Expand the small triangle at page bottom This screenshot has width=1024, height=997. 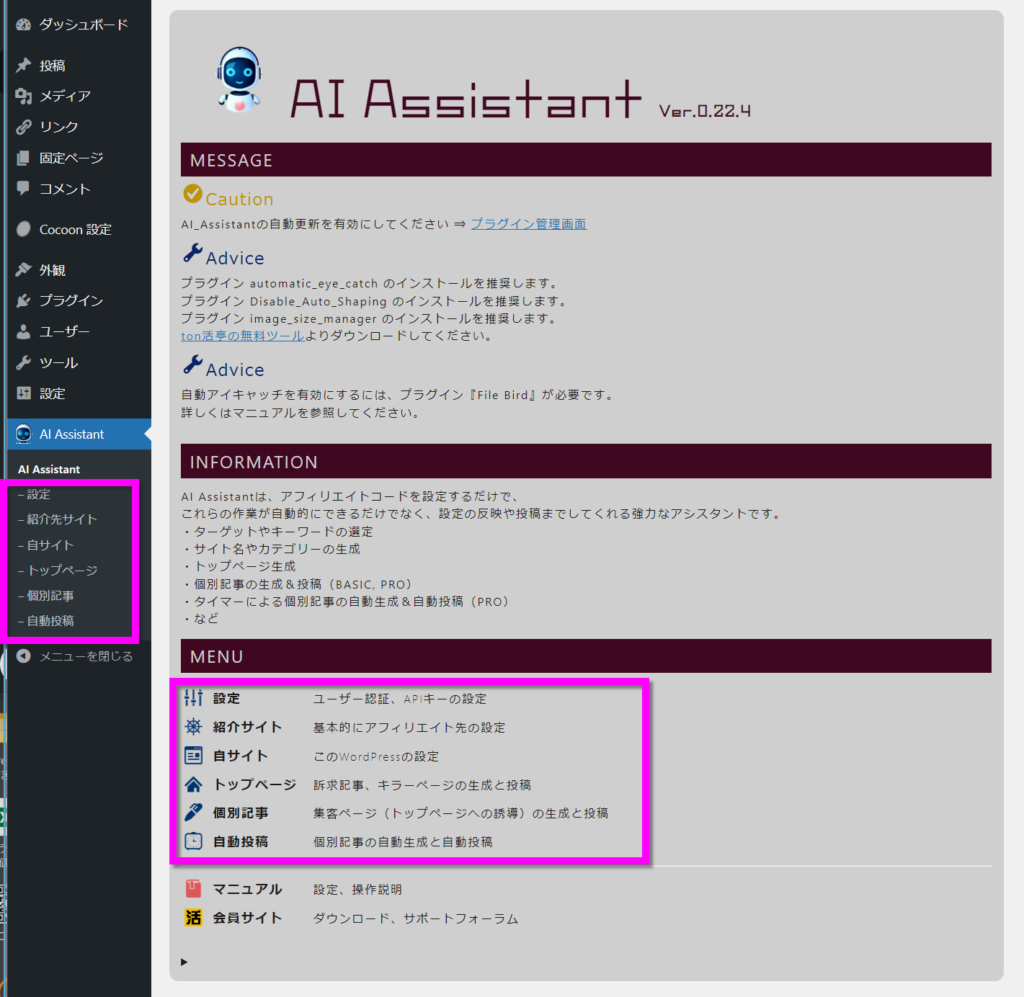click(184, 962)
